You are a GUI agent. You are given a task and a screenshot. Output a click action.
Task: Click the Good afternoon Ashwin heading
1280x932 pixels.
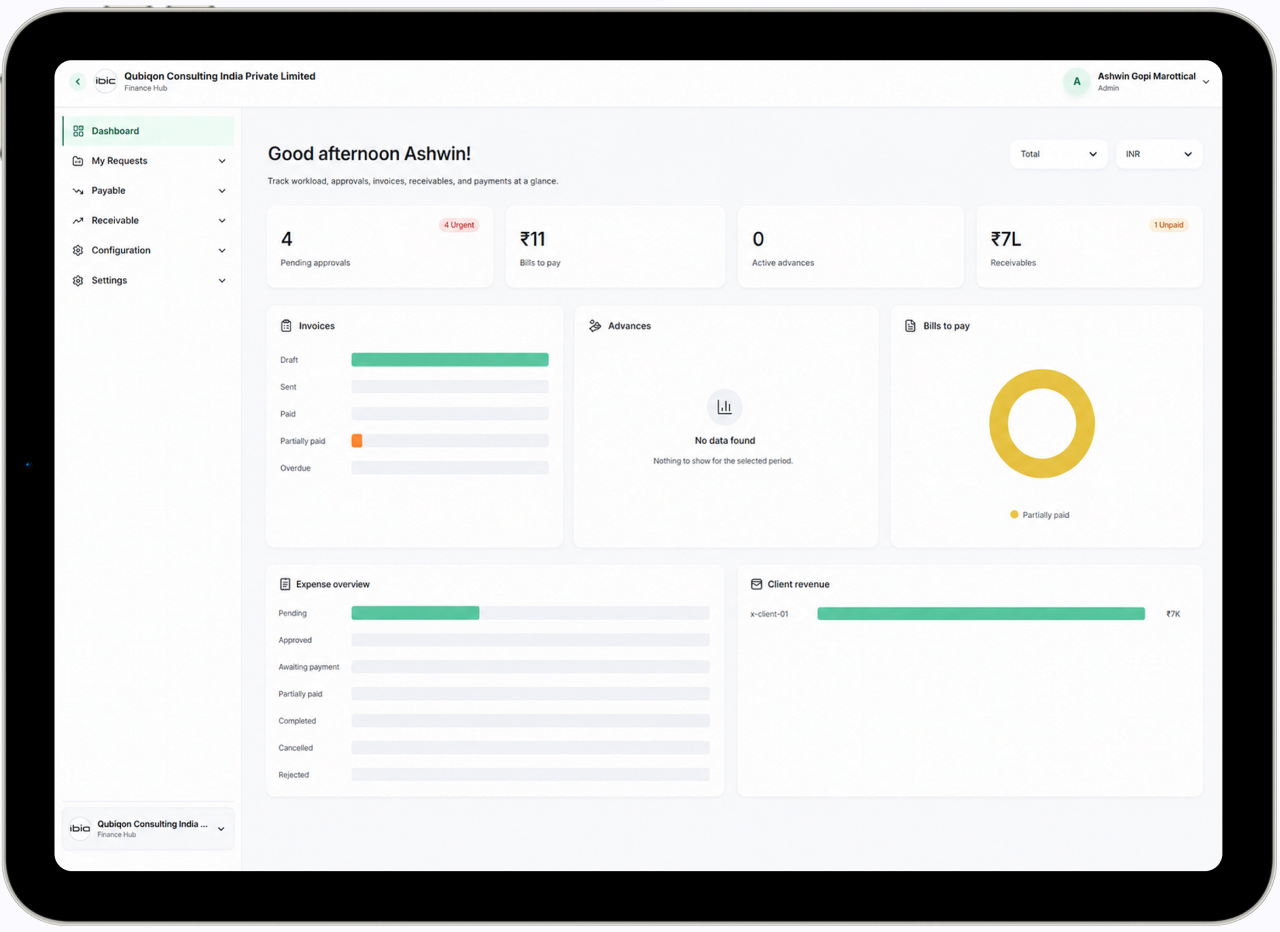[x=369, y=154]
